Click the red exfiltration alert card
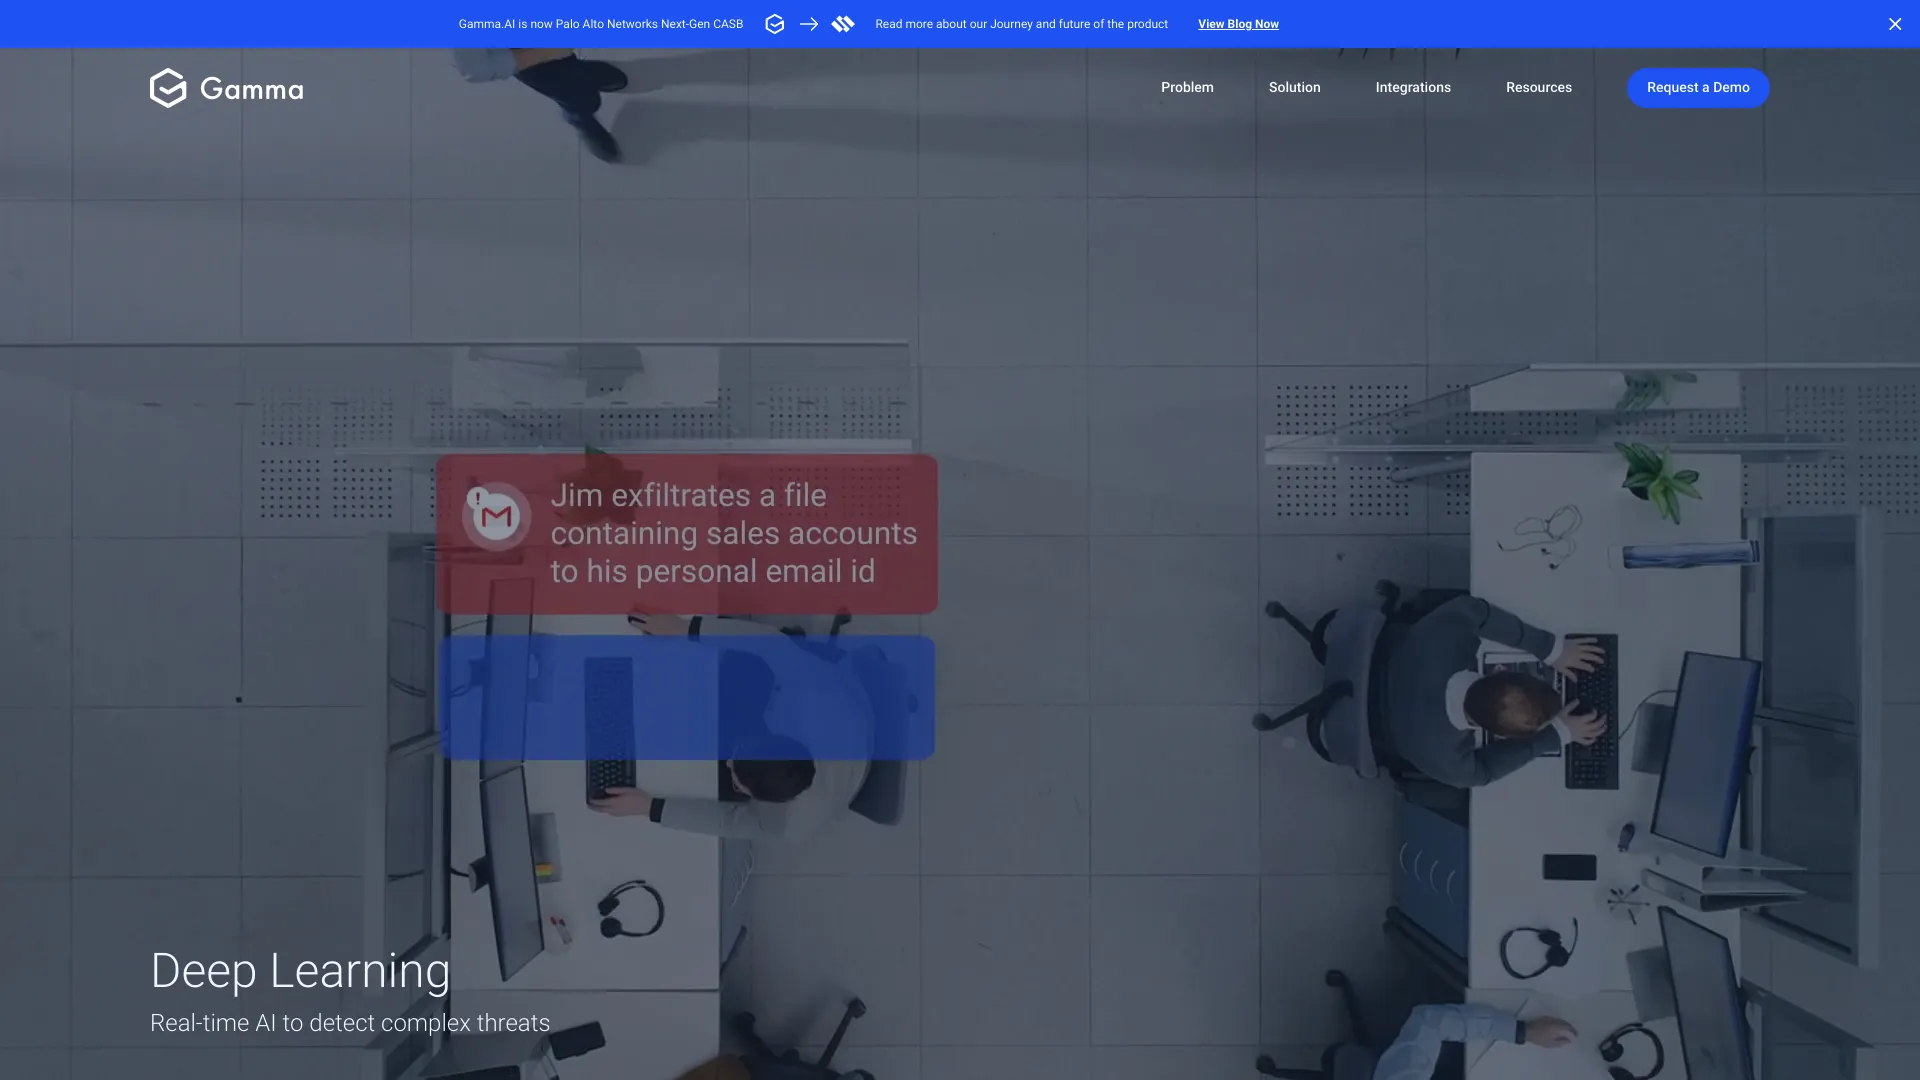The height and width of the screenshot is (1080, 1920). (686, 534)
